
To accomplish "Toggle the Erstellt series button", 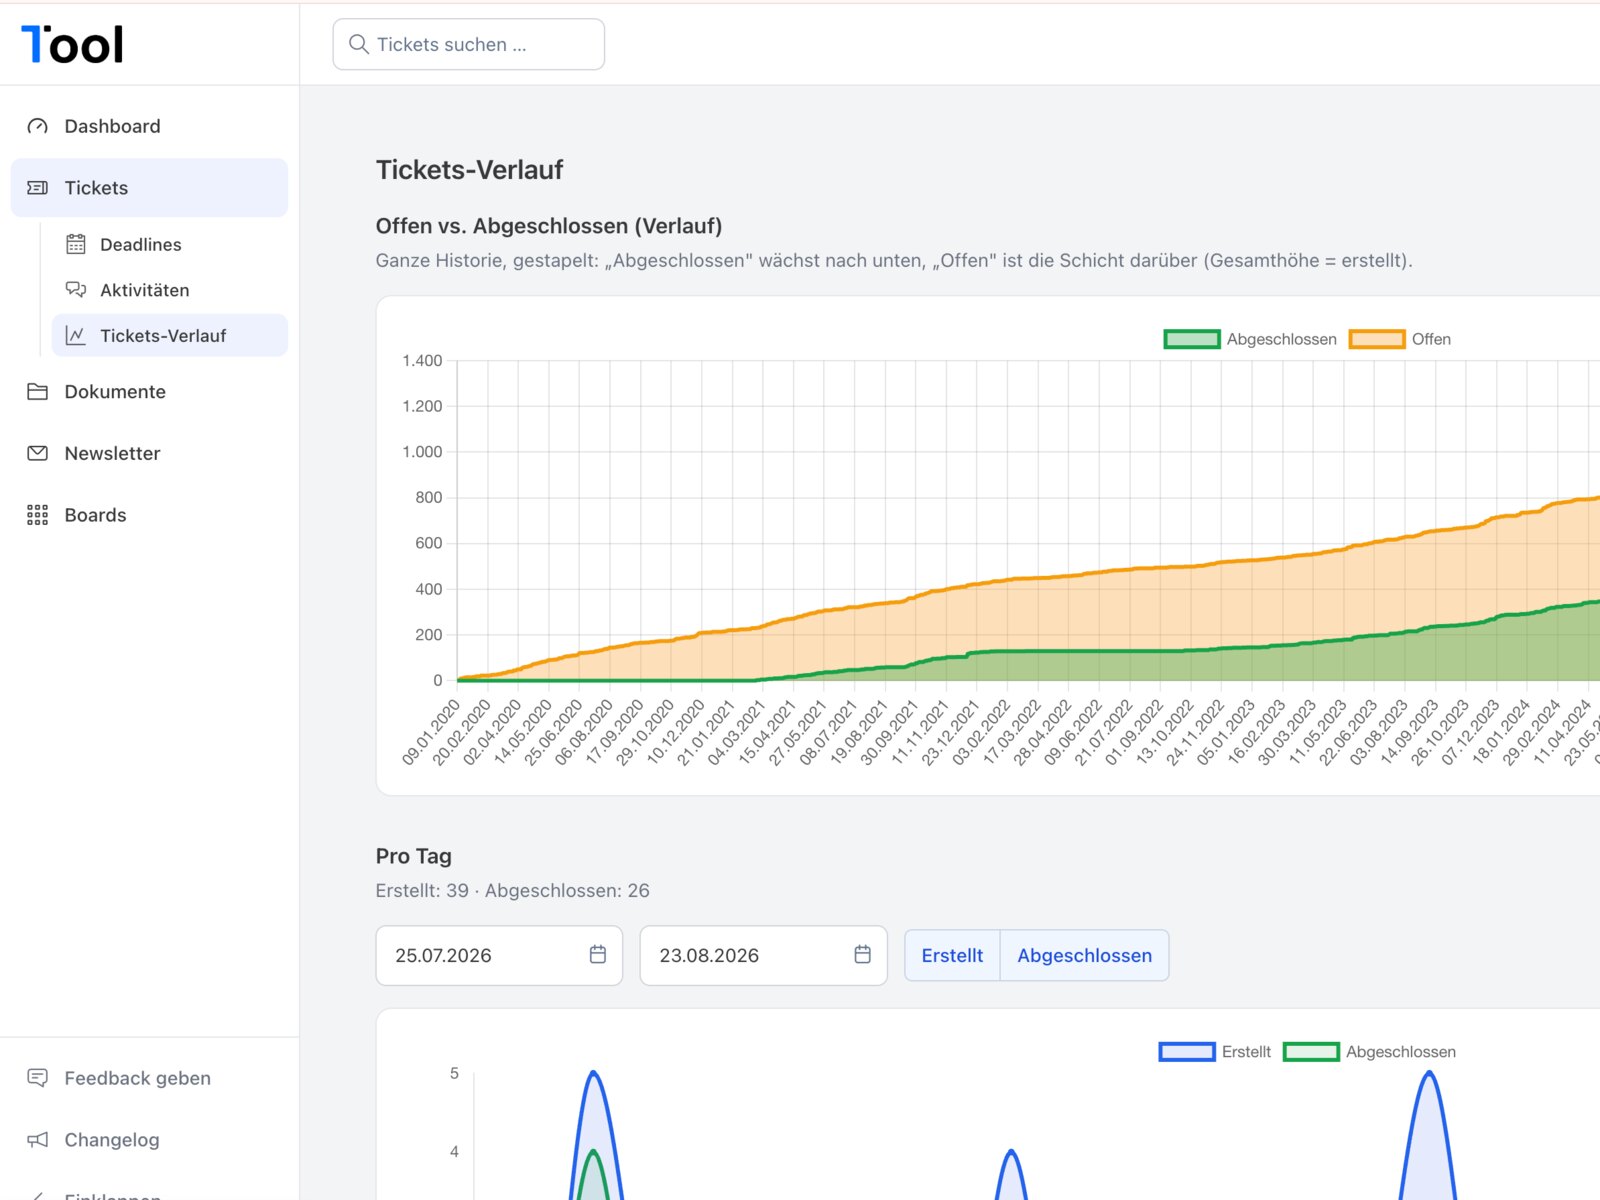I will (x=952, y=955).
